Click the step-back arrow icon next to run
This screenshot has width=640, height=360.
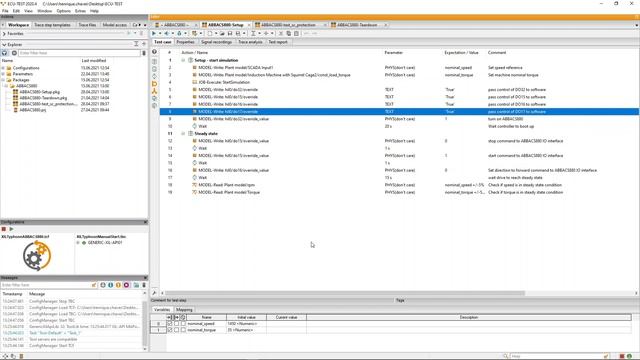click(x=167, y=33)
